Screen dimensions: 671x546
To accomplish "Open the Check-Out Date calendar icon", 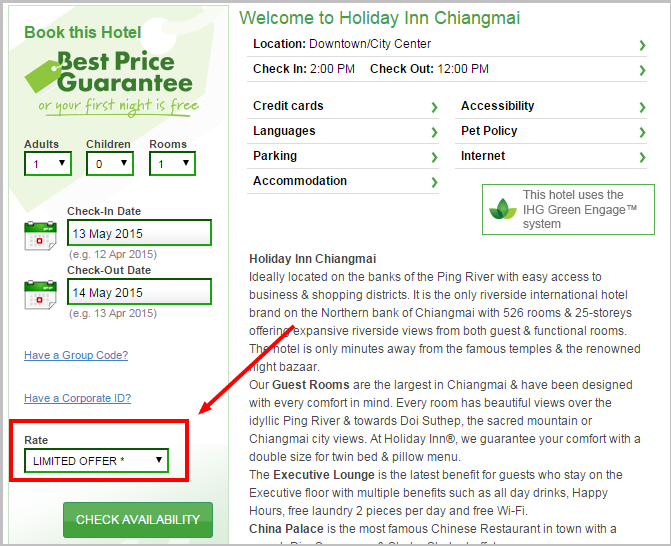I will 40,295.
